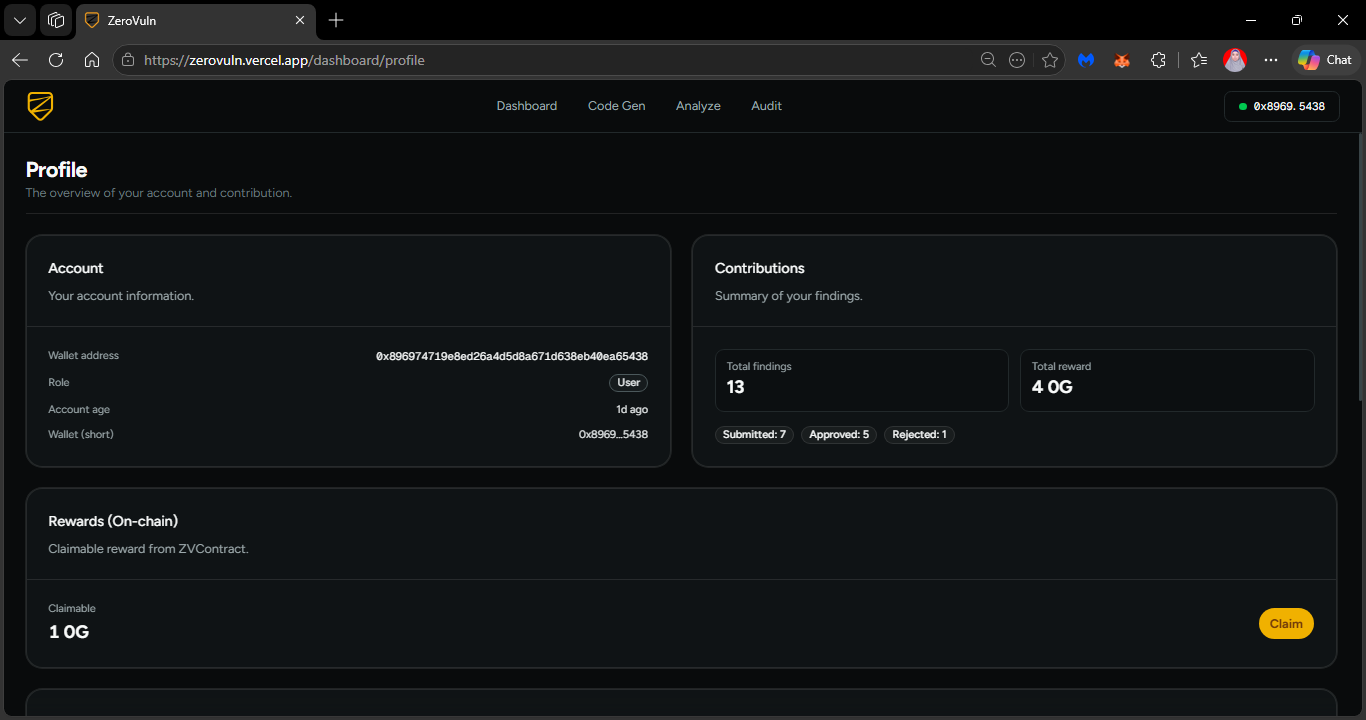
Task: Refresh the current page
Action: click(x=56, y=60)
